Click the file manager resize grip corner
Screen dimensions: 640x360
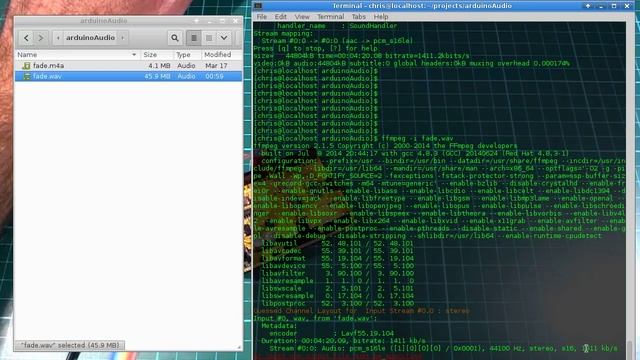click(239, 347)
